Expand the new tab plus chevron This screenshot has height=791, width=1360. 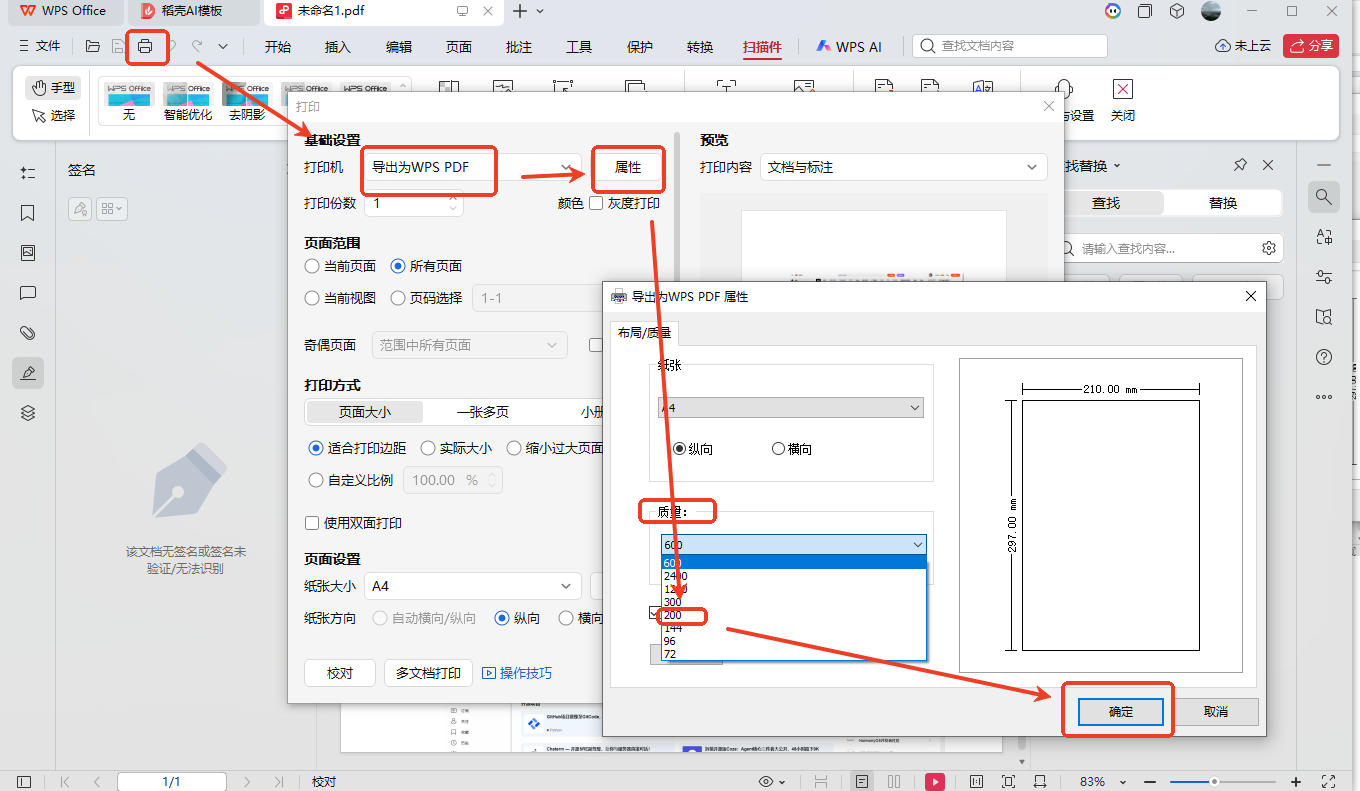click(540, 11)
